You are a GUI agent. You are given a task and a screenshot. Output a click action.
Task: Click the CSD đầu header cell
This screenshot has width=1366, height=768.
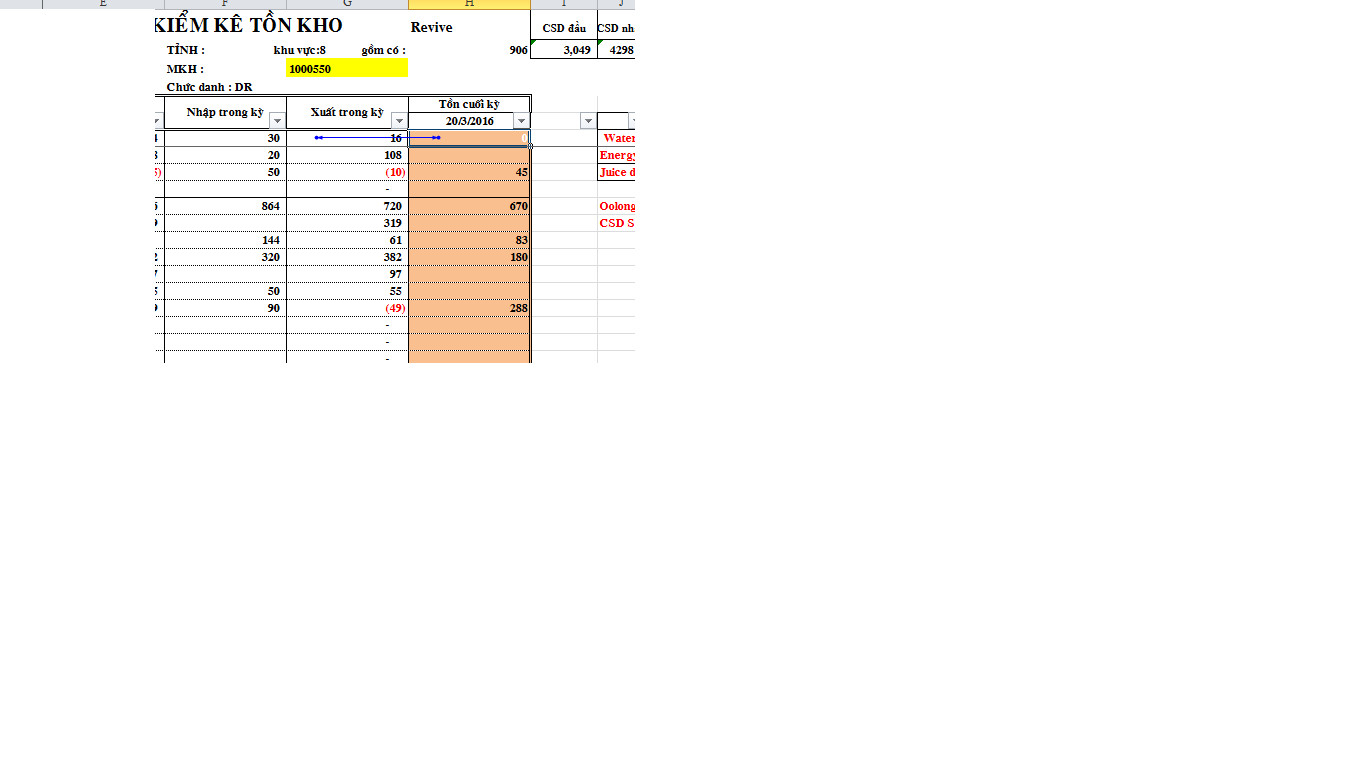[x=564, y=28]
